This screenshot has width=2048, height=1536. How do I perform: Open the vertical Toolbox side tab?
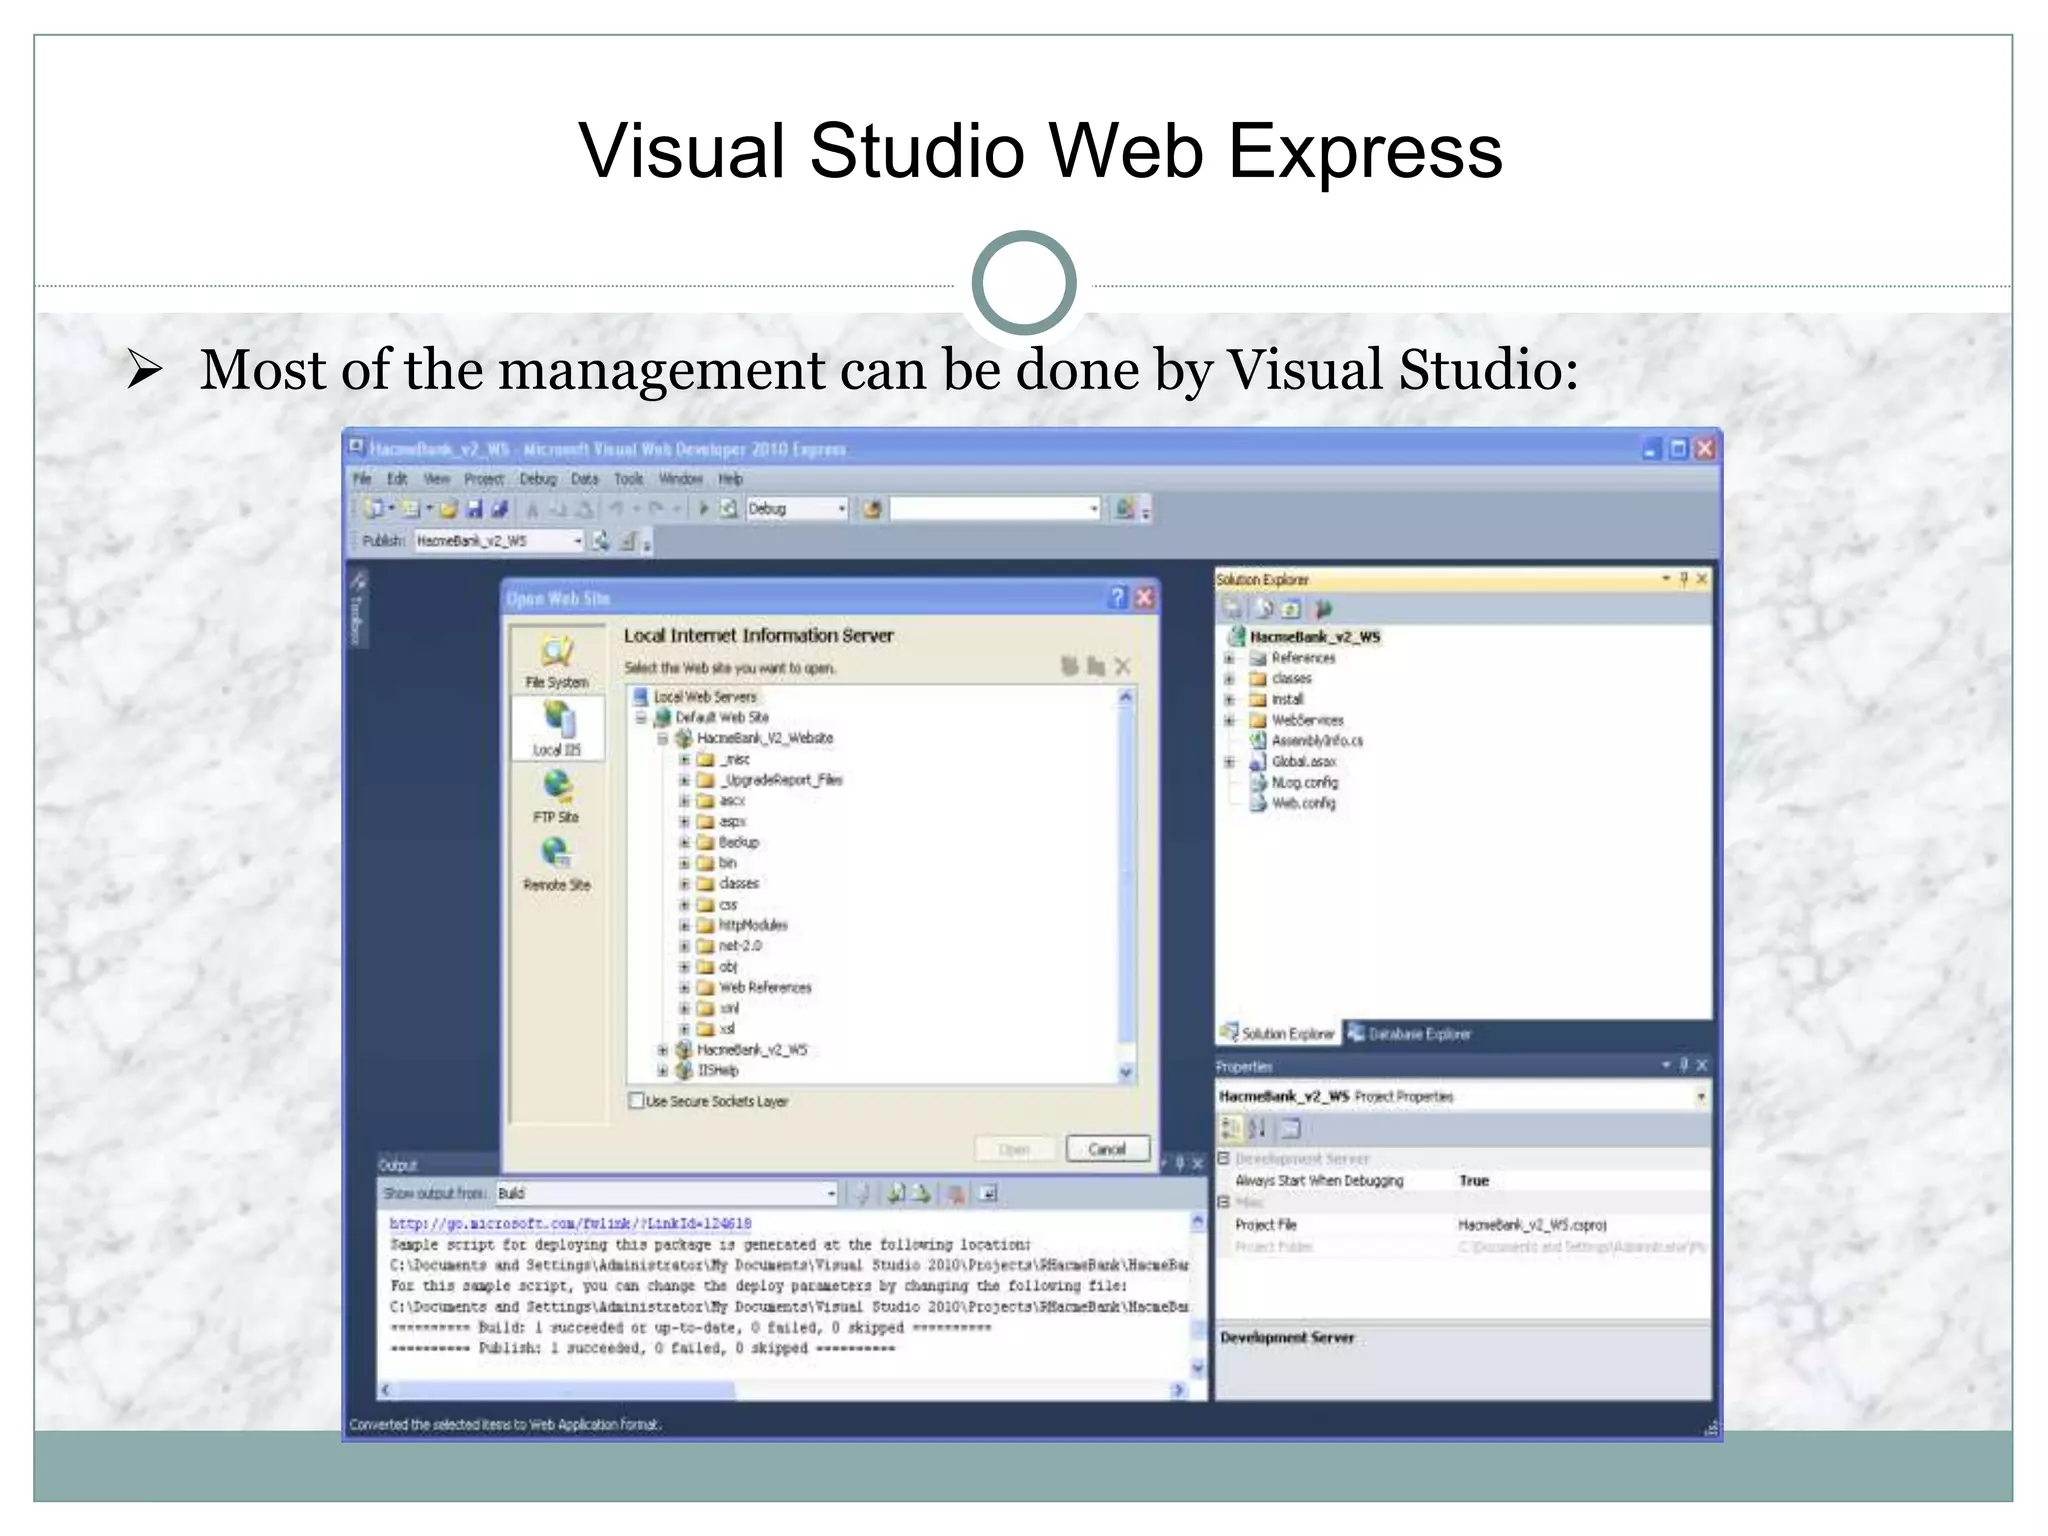click(x=358, y=608)
